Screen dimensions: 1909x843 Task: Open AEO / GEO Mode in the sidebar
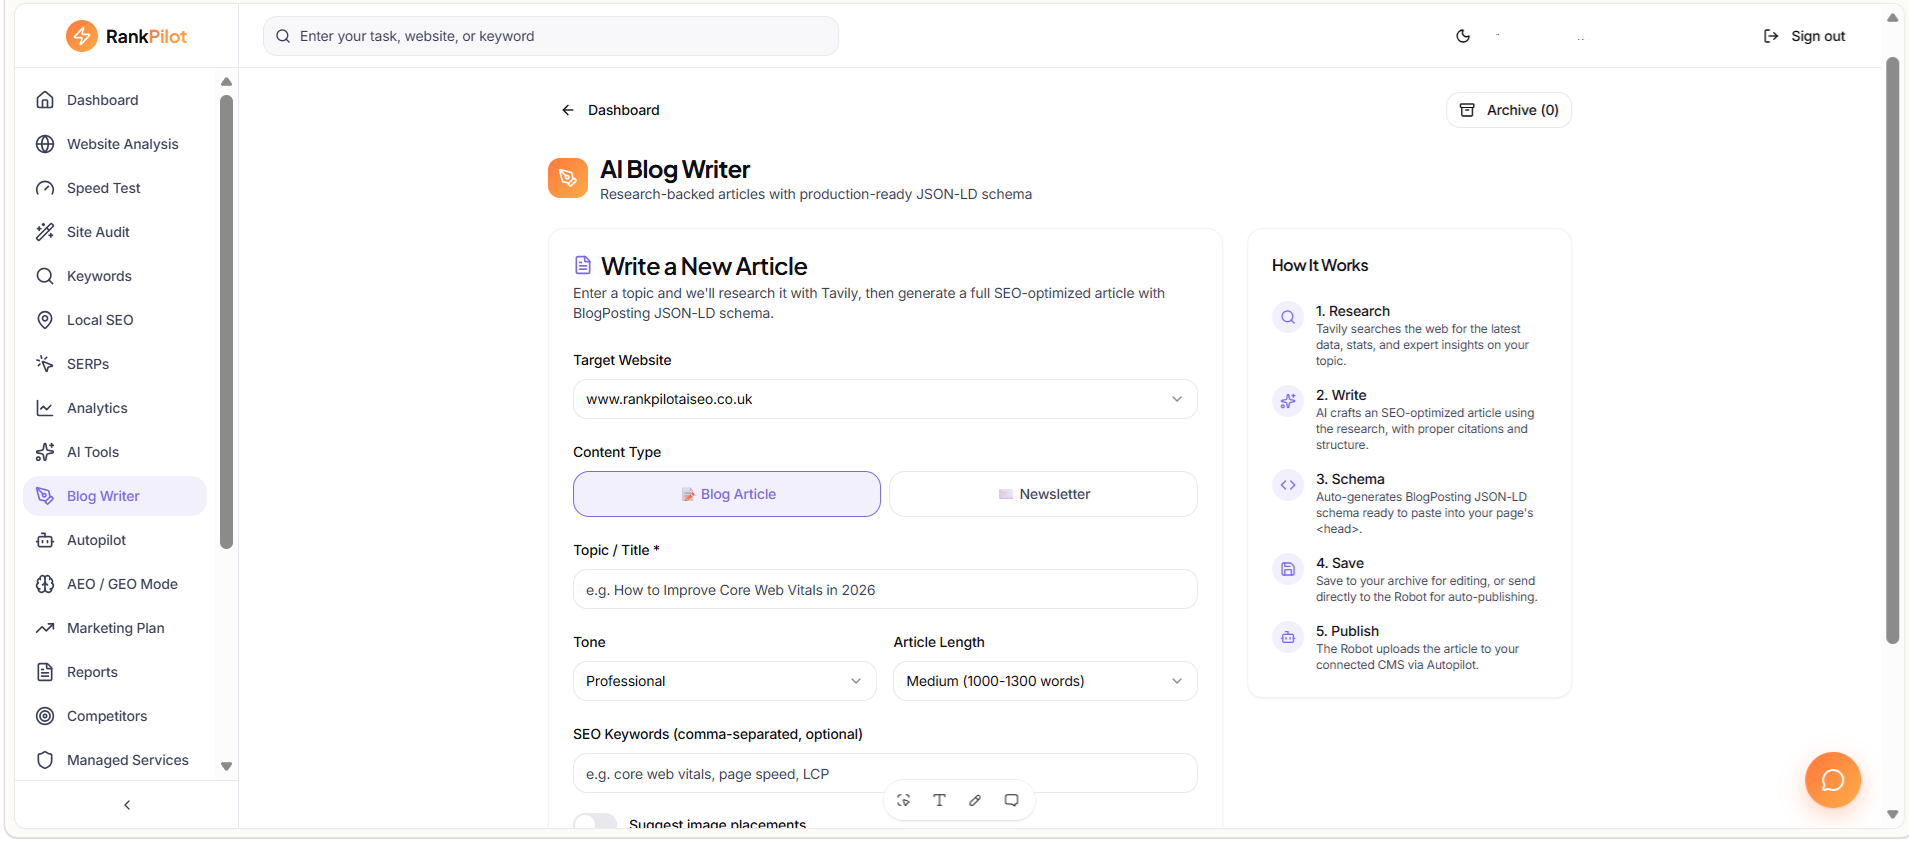coord(115,584)
